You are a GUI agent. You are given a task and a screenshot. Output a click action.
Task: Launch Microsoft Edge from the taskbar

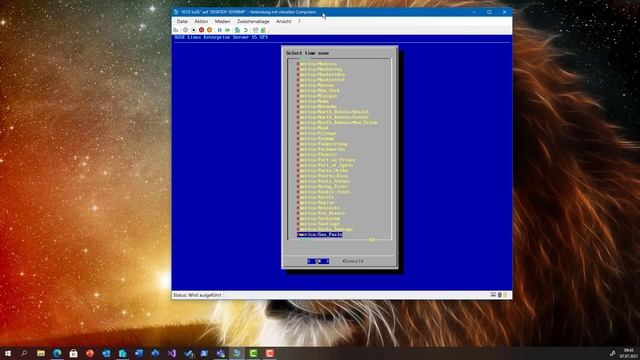point(57,353)
